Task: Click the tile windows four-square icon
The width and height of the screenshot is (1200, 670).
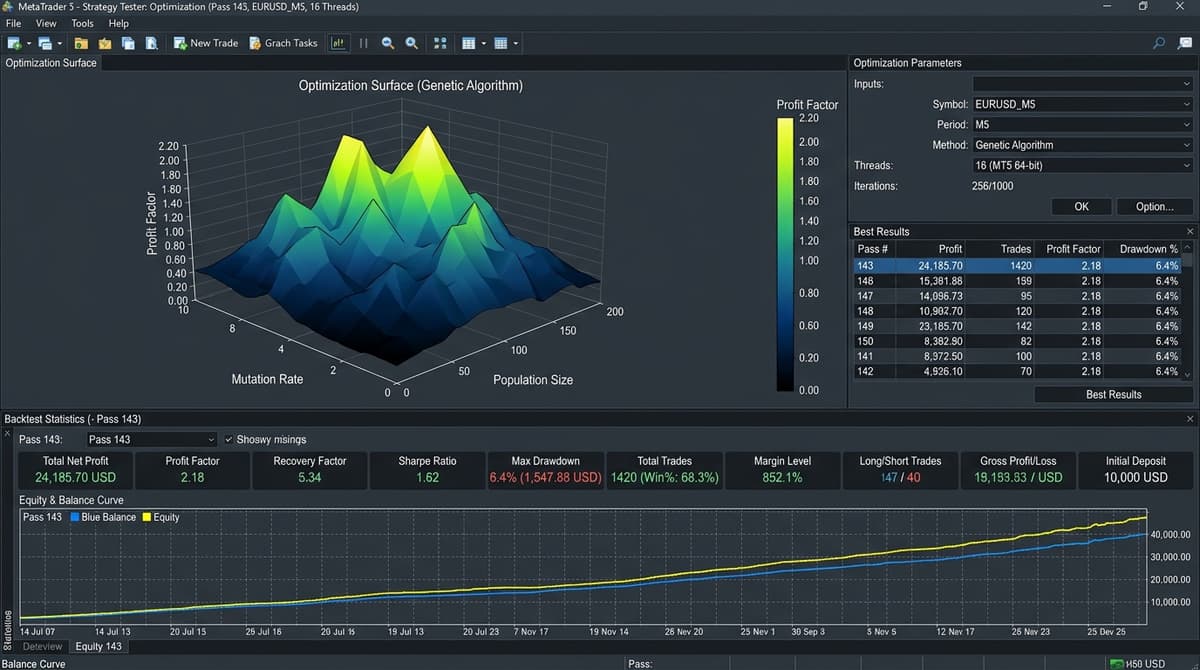Action: 440,43
